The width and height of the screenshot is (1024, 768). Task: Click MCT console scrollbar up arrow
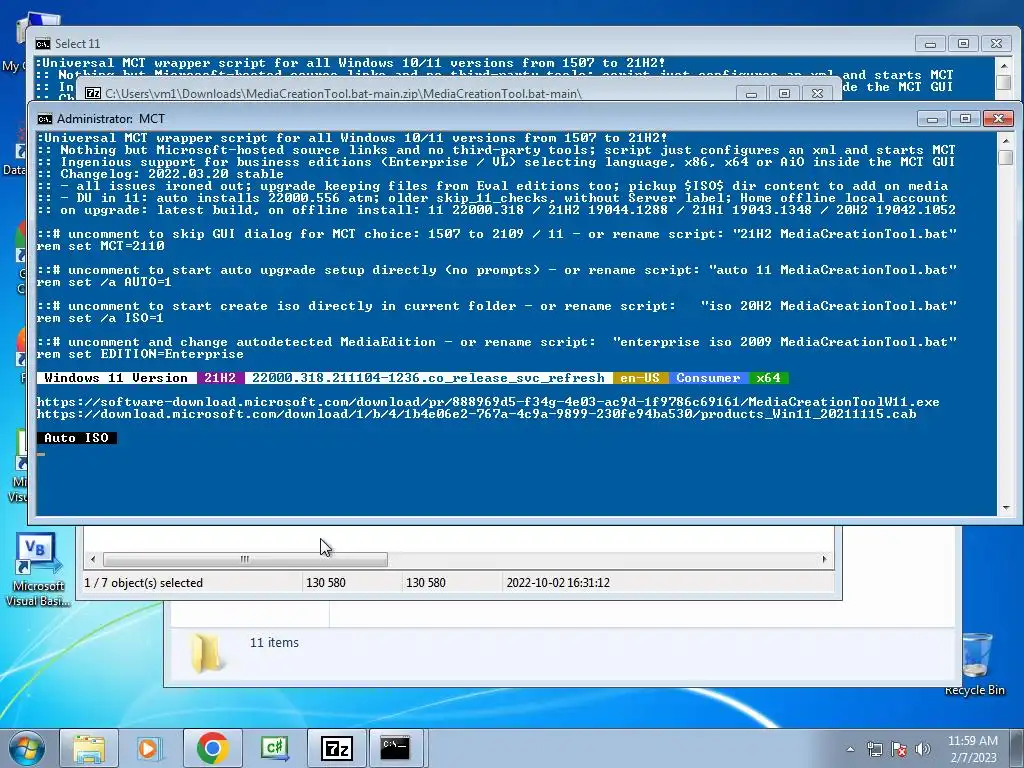tap(1006, 140)
